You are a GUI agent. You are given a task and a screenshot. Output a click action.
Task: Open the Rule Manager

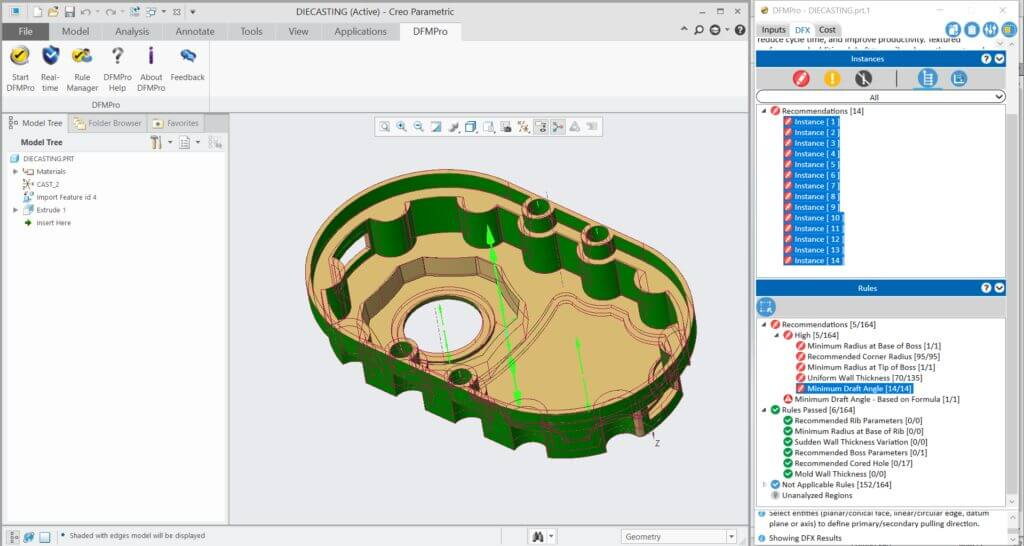coord(82,57)
